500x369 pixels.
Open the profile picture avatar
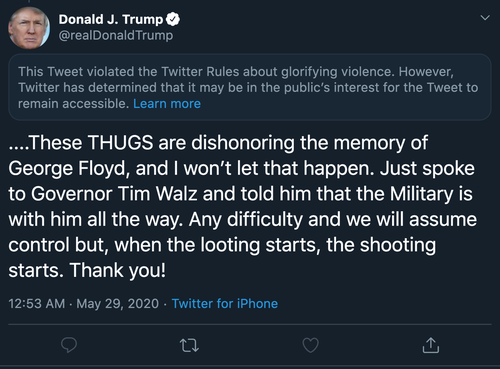(x=29, y=28)
